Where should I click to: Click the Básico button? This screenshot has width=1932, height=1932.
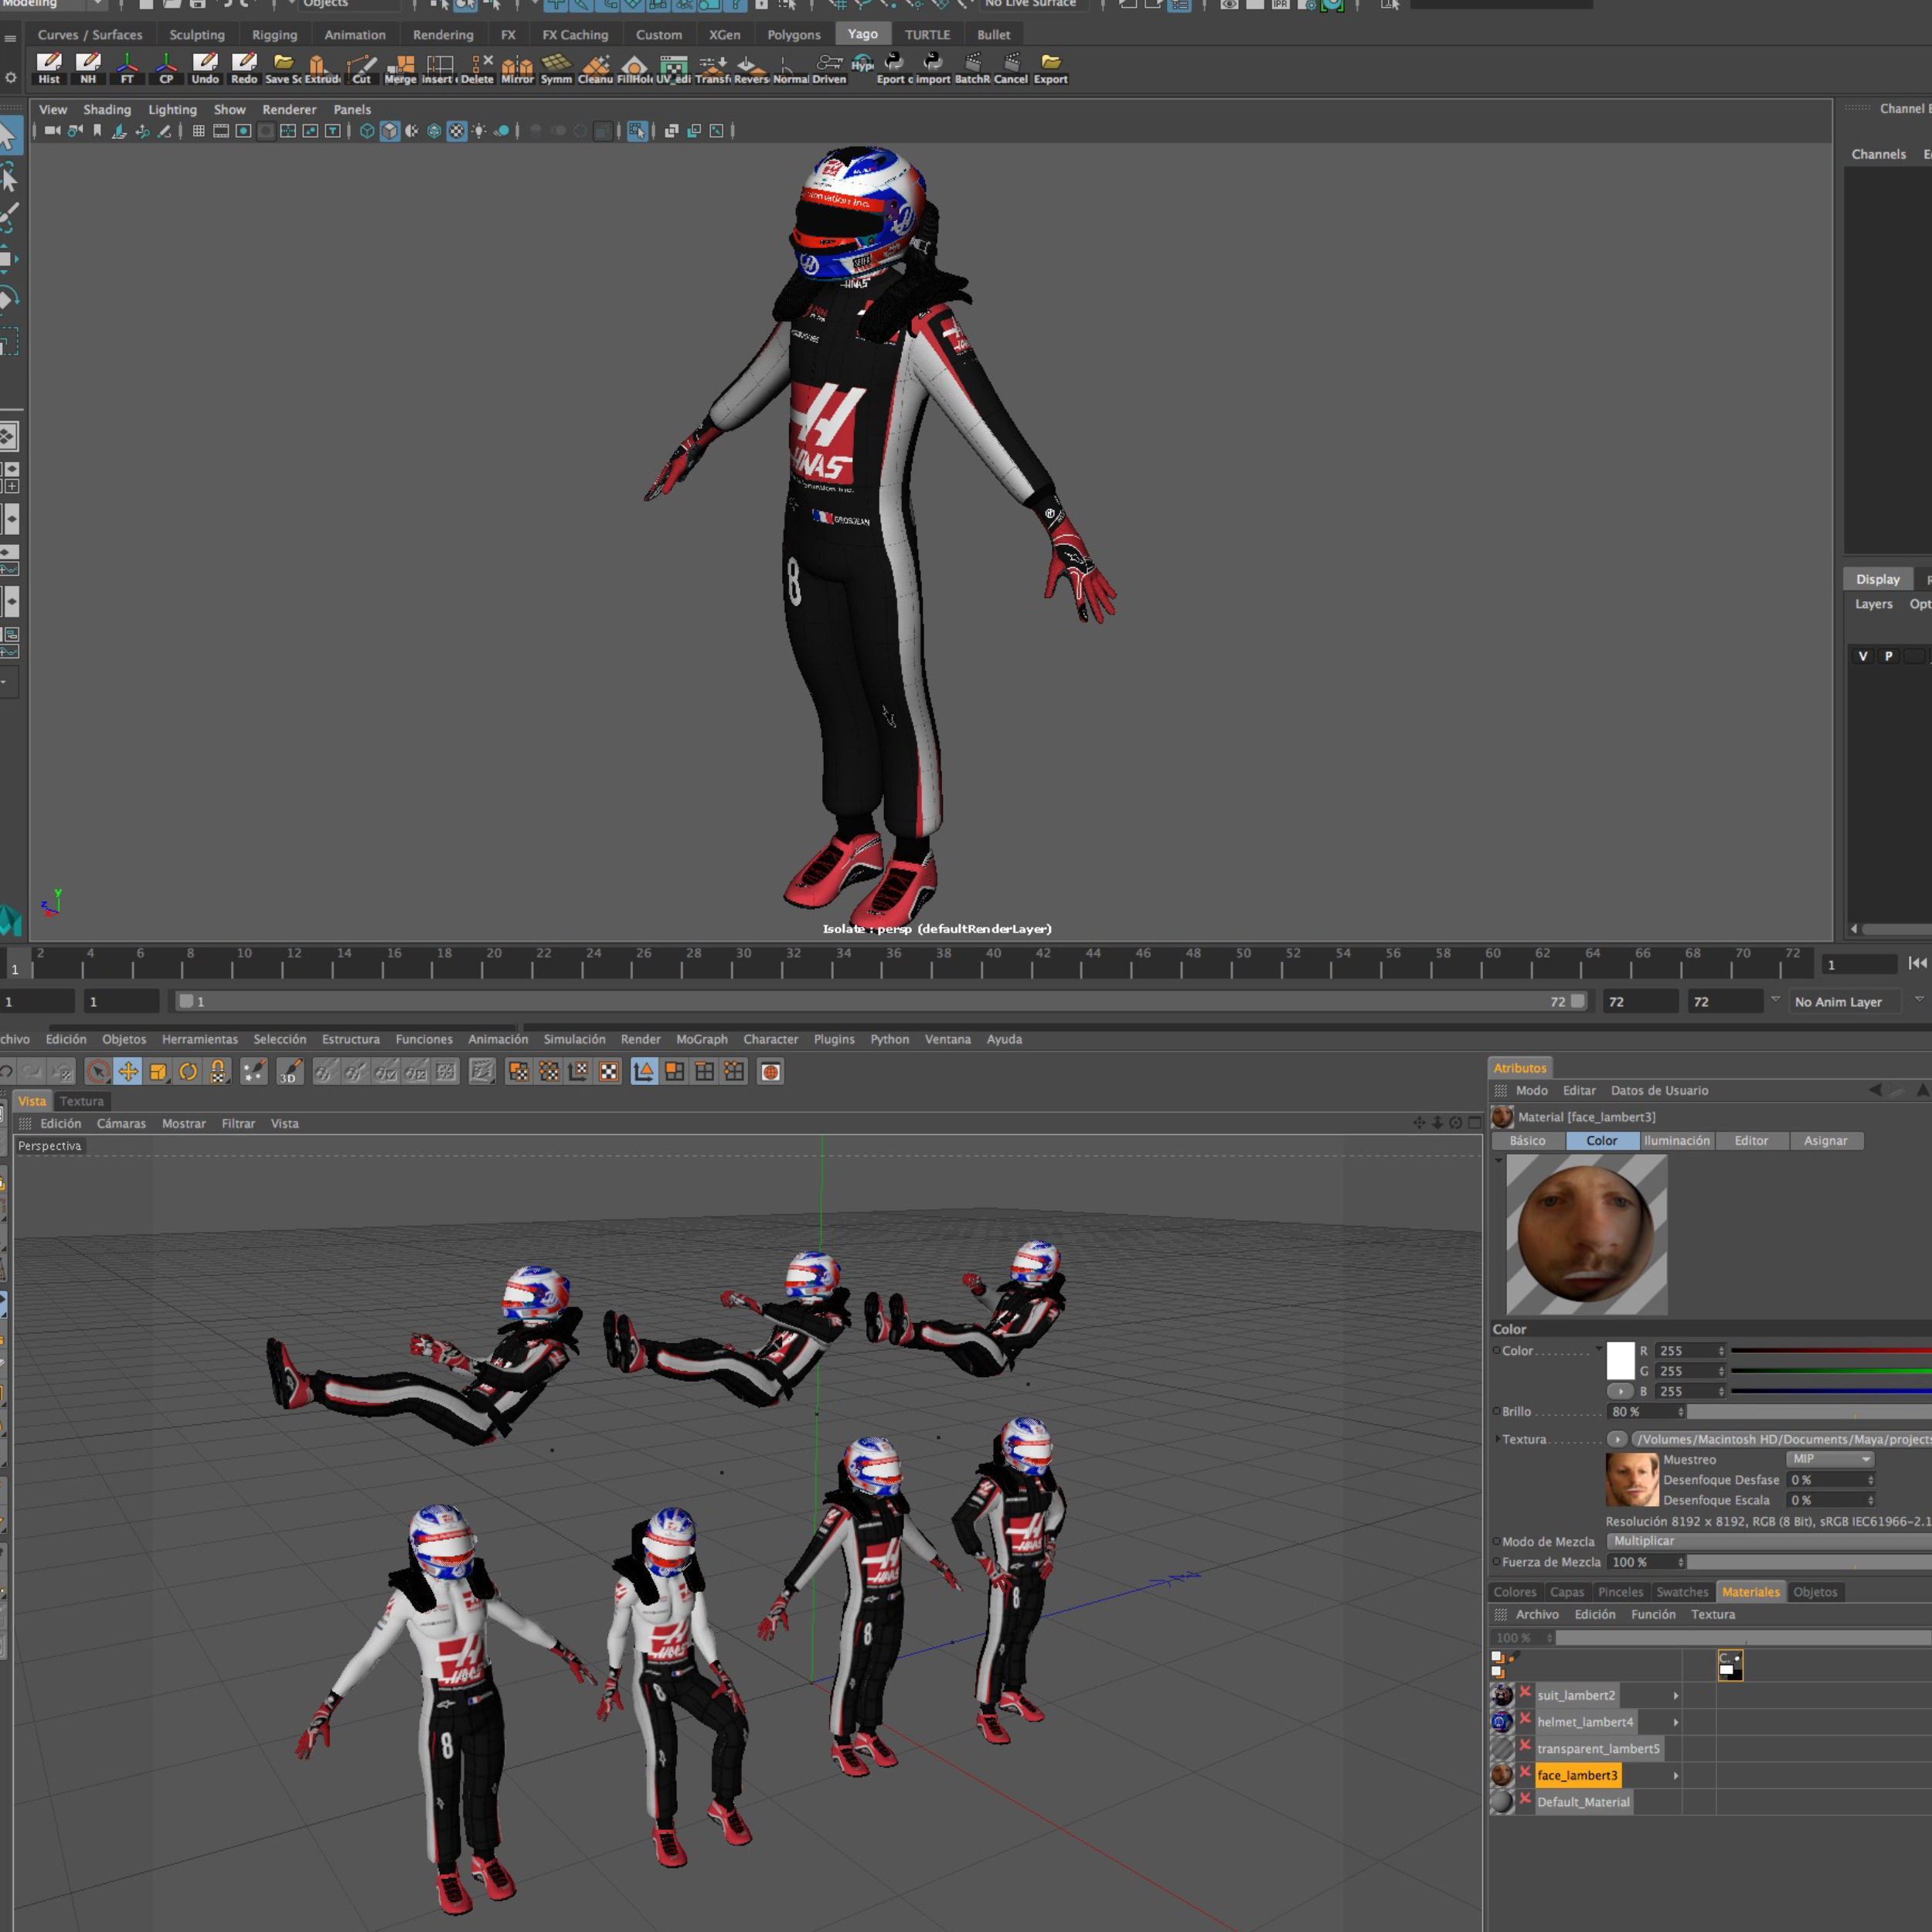tap(1527, 1140)
